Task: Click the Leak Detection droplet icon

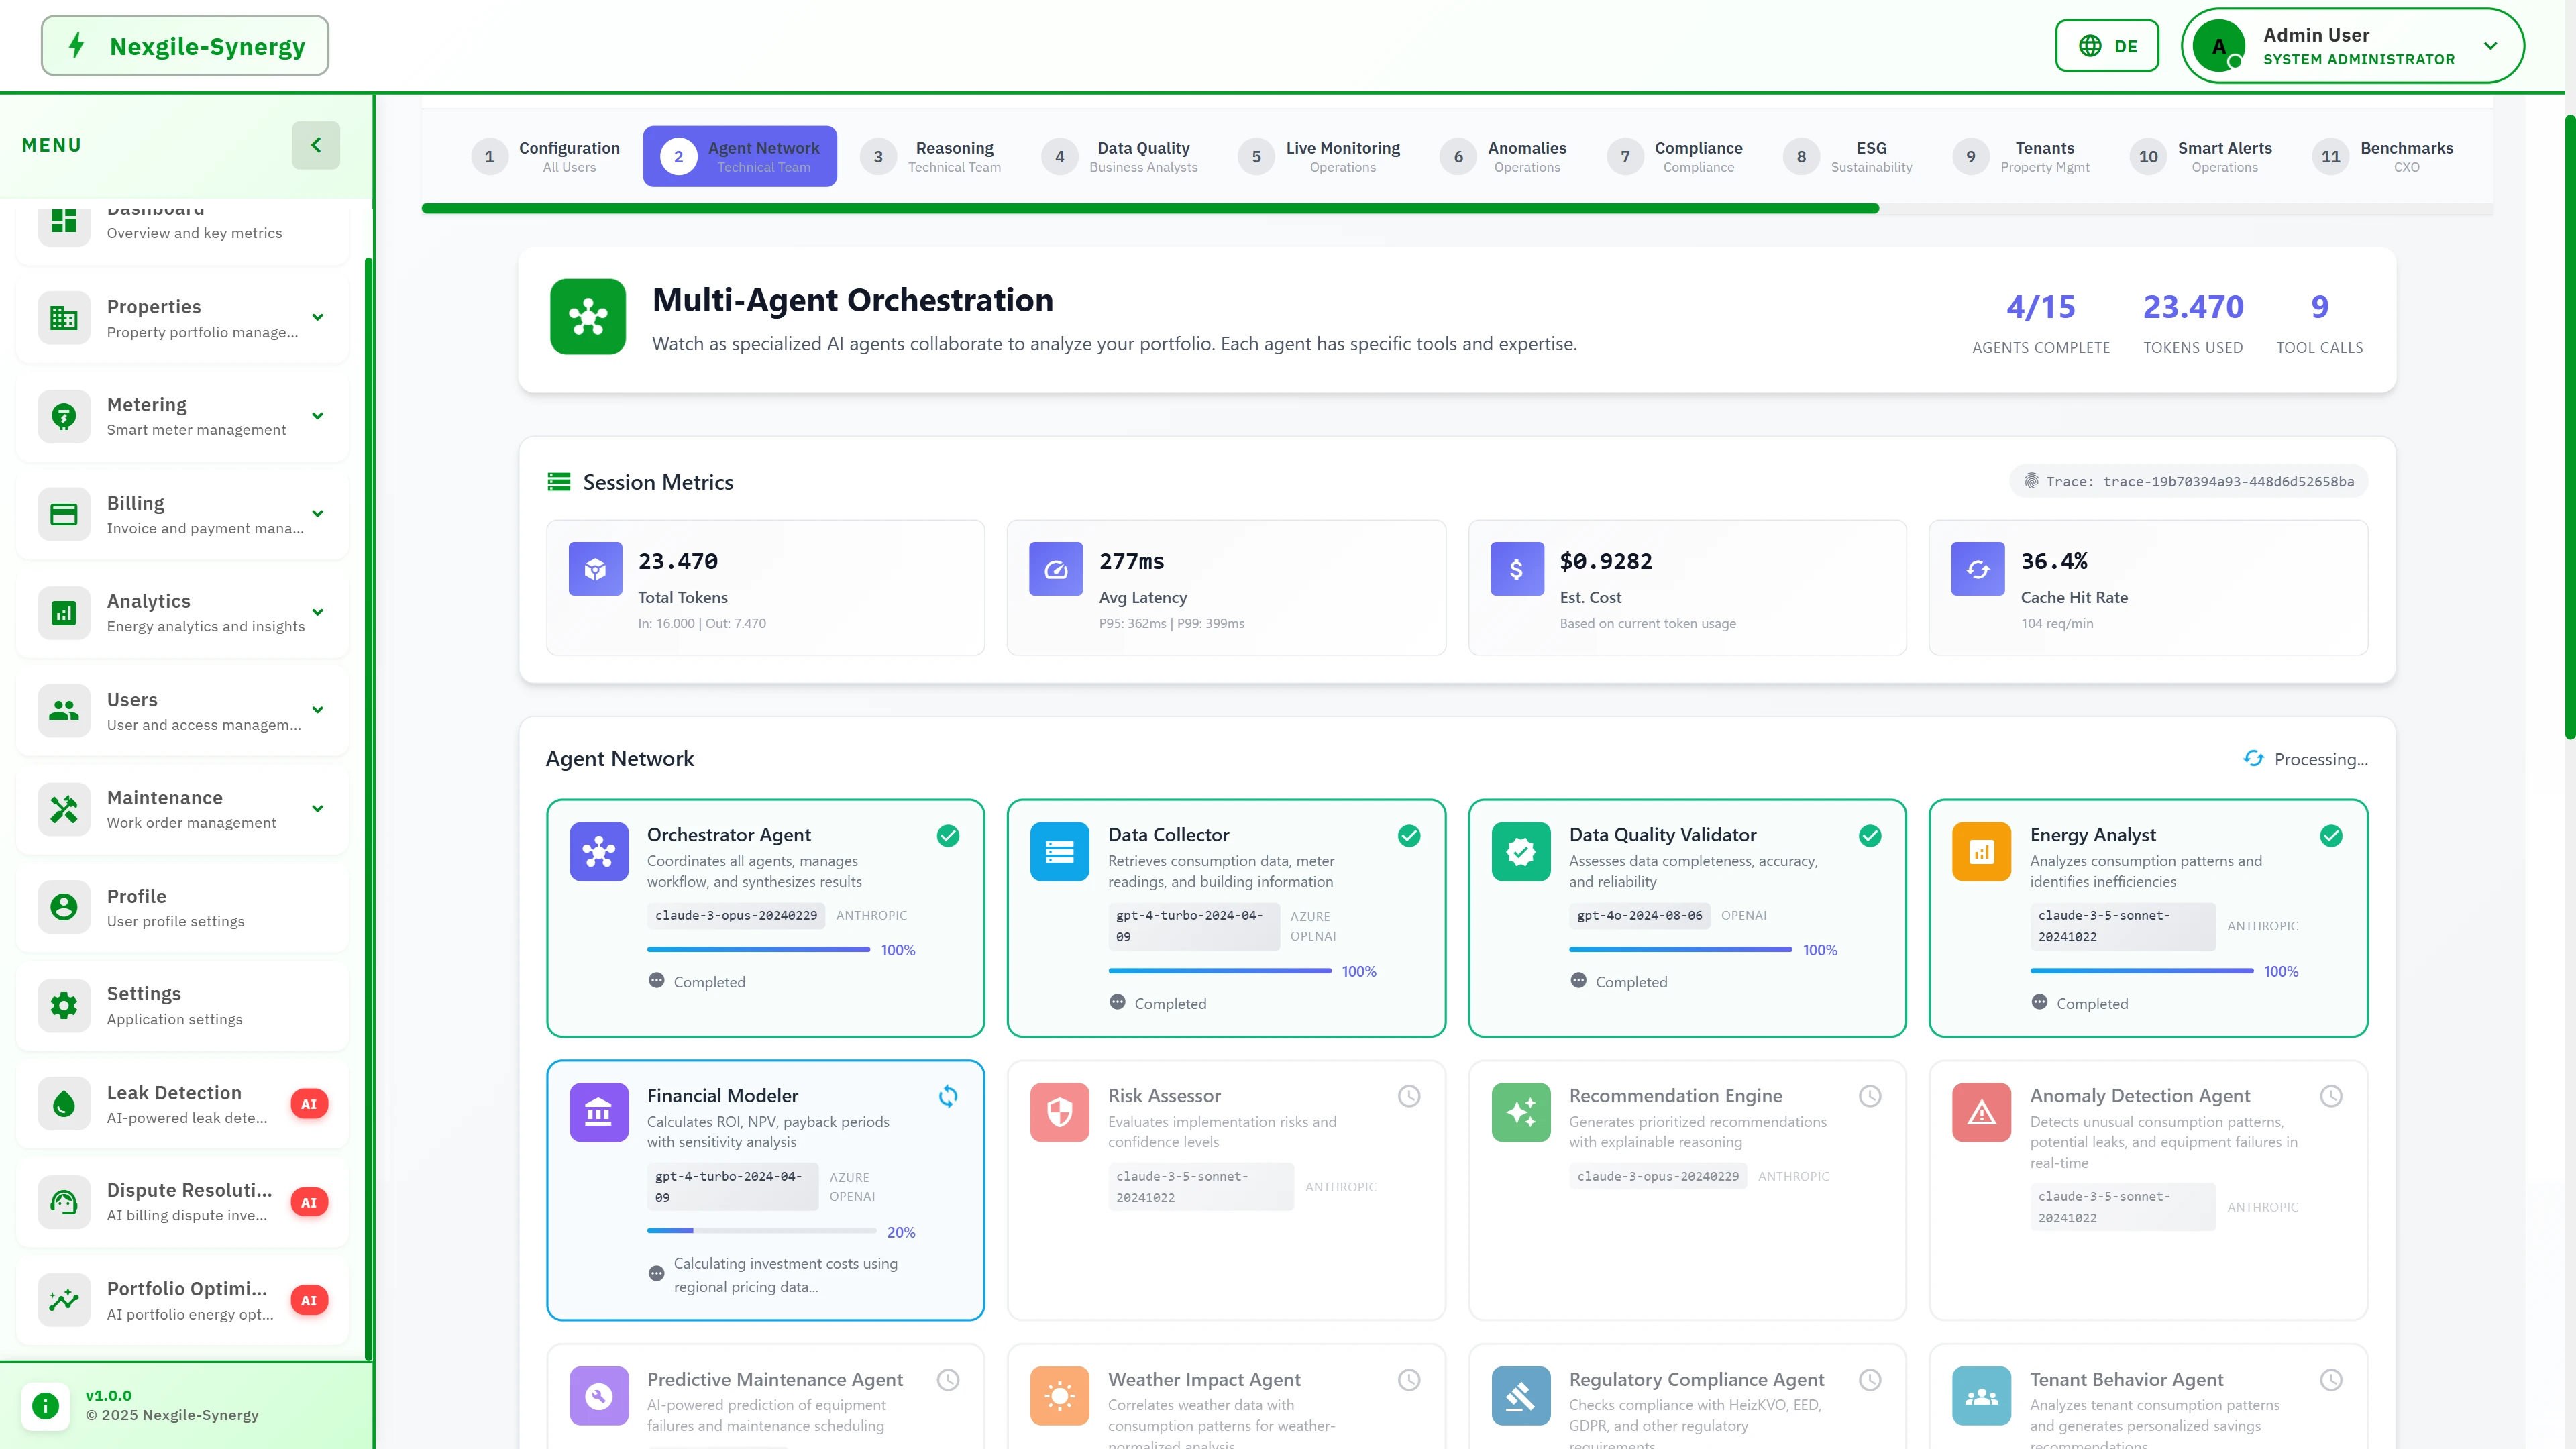Action: (63, 1104)
